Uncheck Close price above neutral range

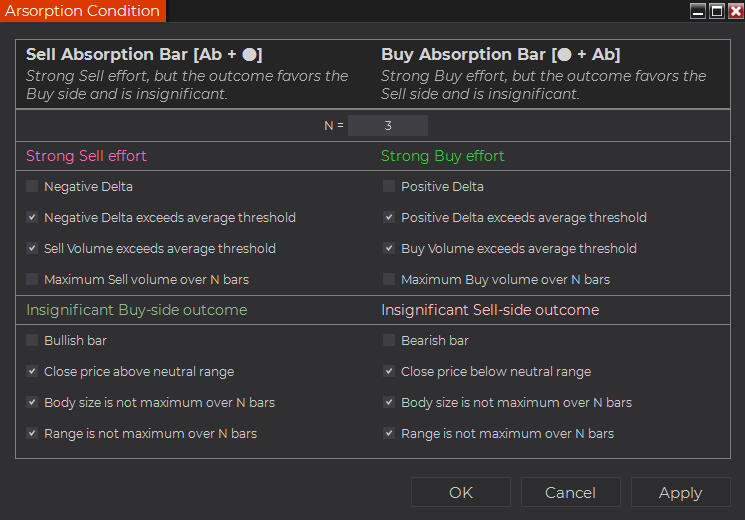[33, 372]
